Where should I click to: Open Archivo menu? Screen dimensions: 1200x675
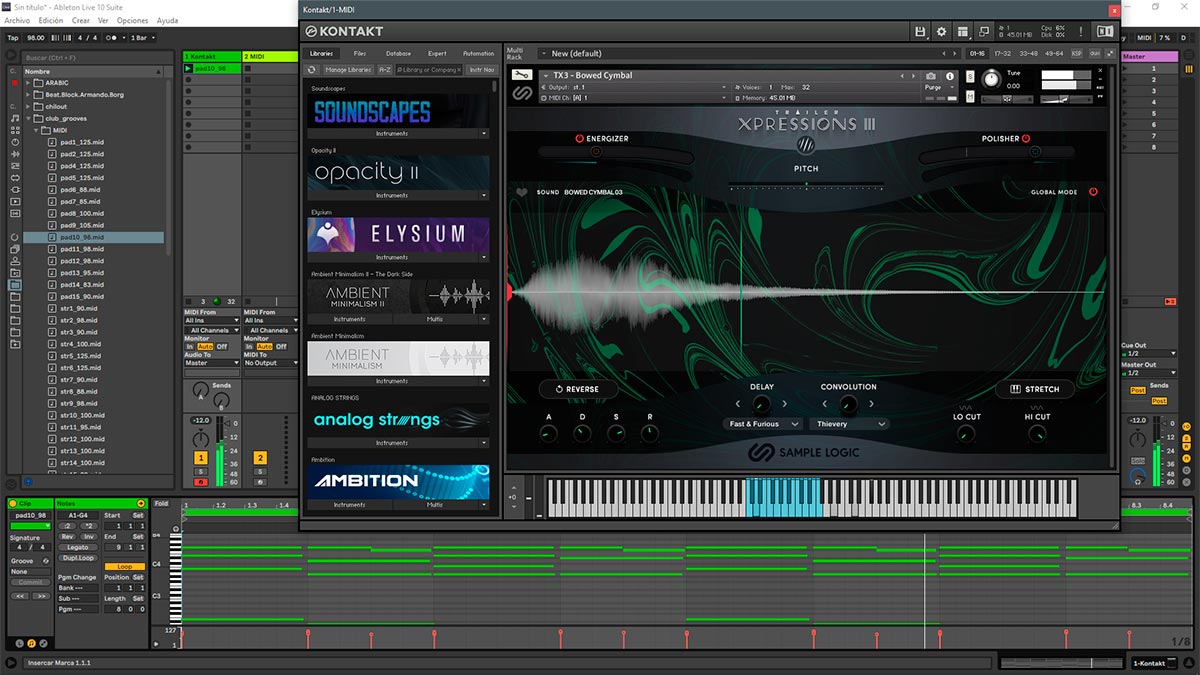(17, 20)
